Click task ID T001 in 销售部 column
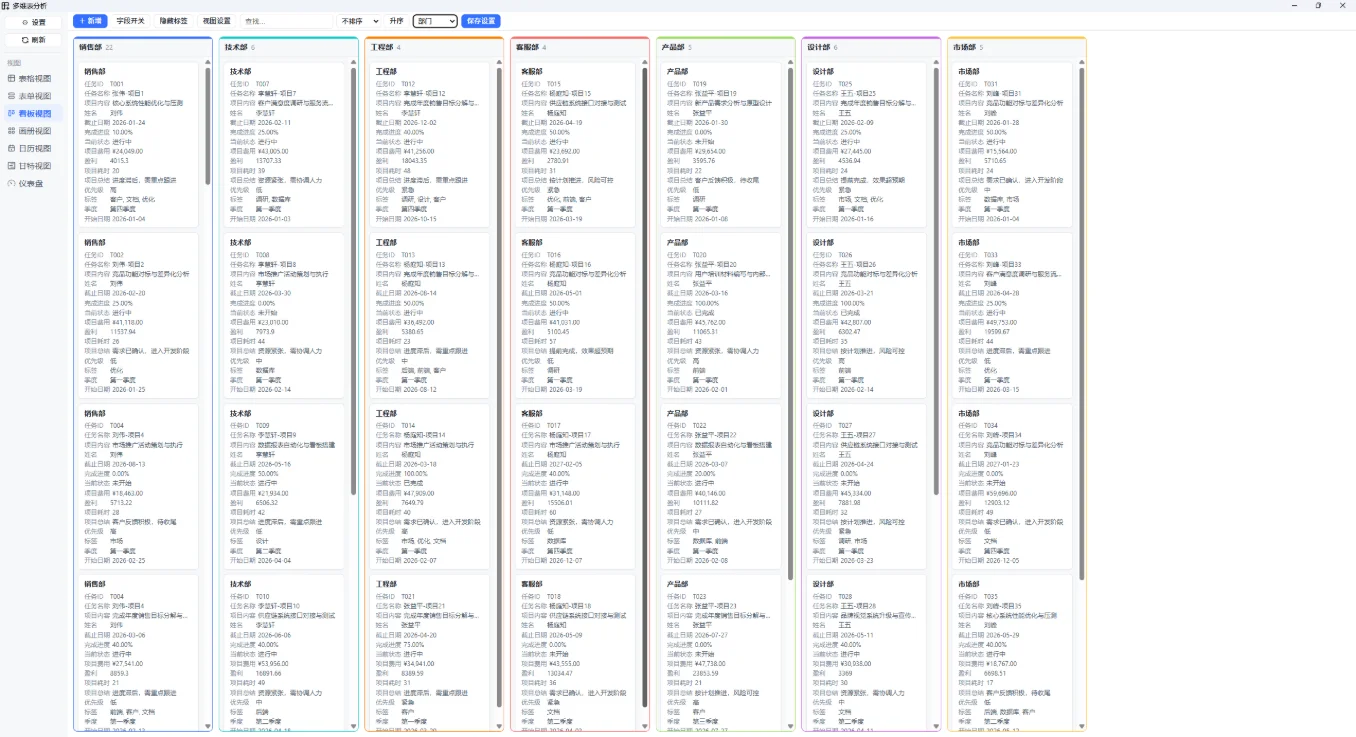Image resolution: width=1356 pixels, height=737 pixels. (117, 84)
